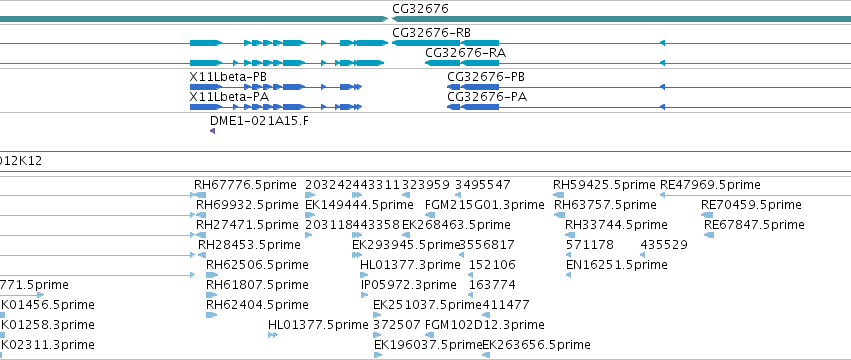Click the CG32676-PB protein label

pyautogui.click(x=486, y=77)
